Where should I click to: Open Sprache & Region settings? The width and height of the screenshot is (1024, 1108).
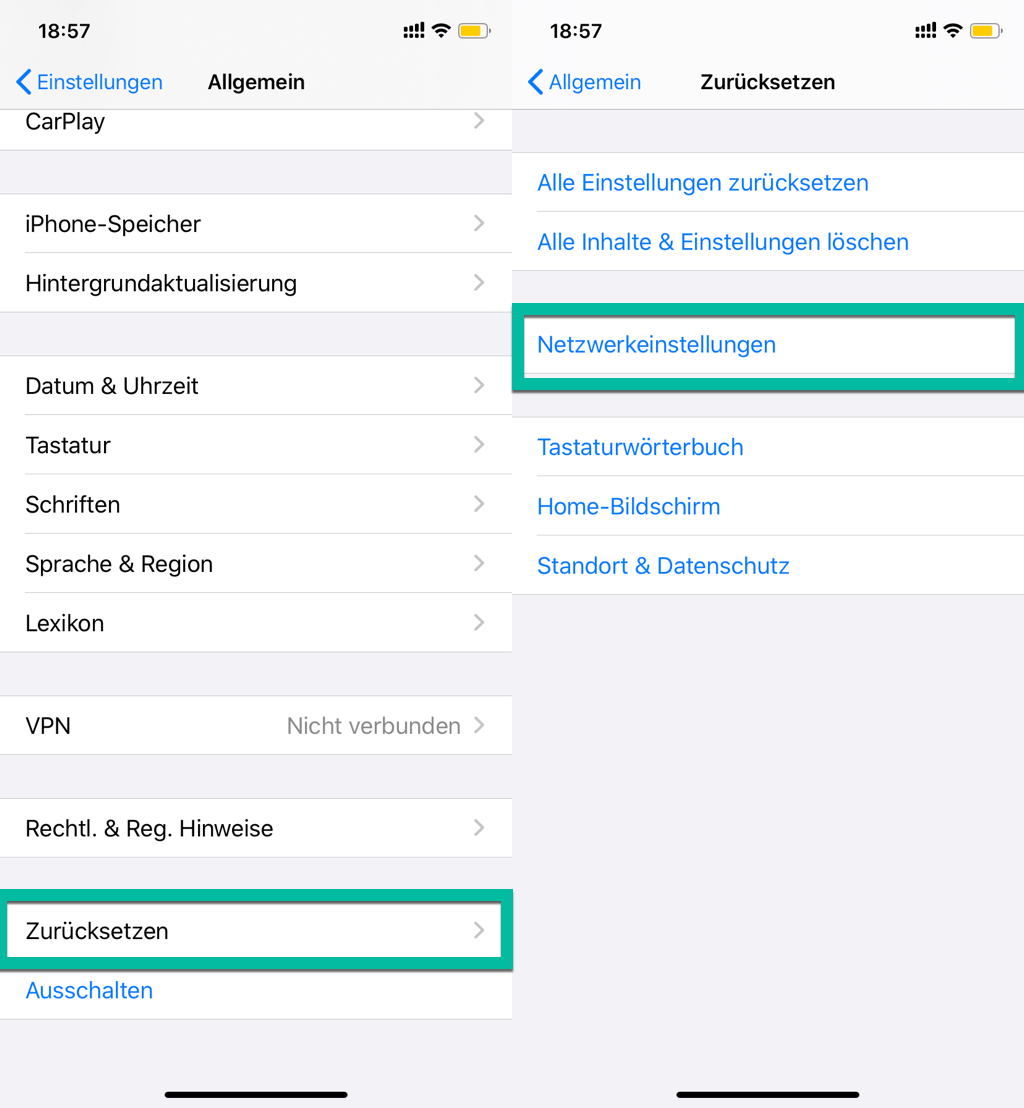[x=256, y=564]
